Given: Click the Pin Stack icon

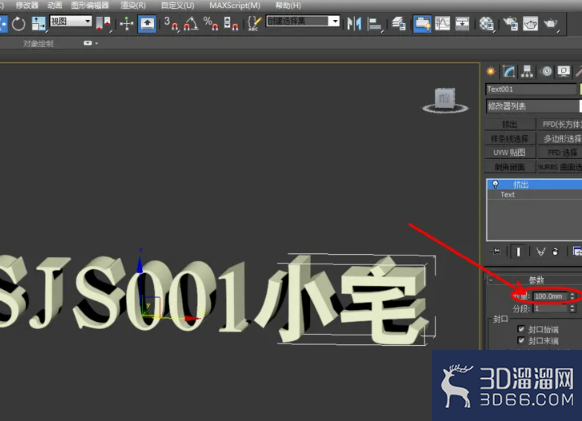Looking at the screenshot, I should (x=496, y=252).
